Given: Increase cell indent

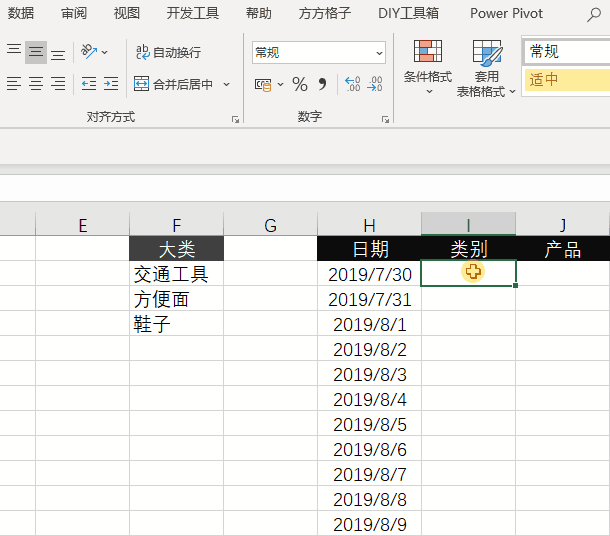Looking at the screenshot, I should click(x=111, y=84).
